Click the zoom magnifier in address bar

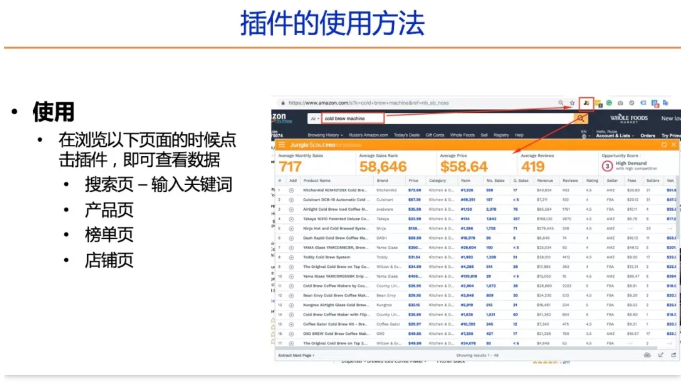point(561,103)
